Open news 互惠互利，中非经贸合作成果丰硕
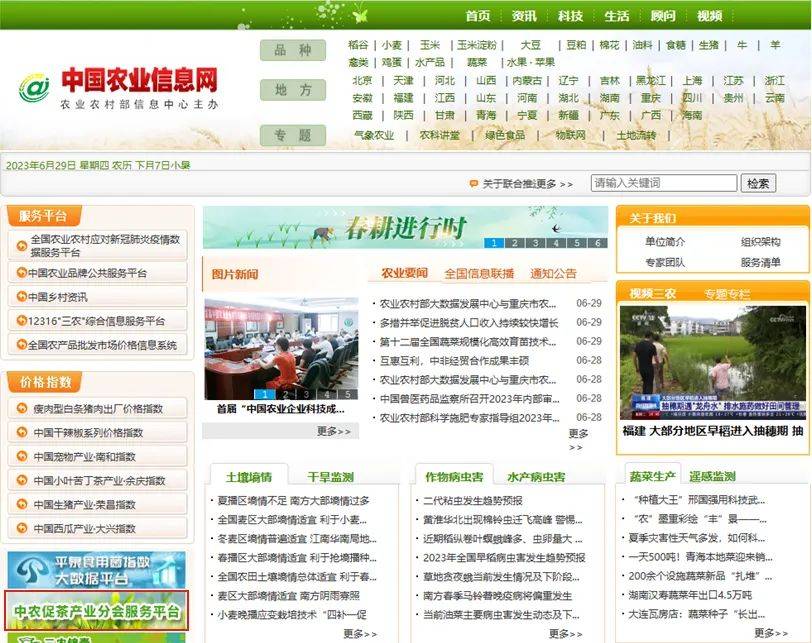 click(455, 360)
